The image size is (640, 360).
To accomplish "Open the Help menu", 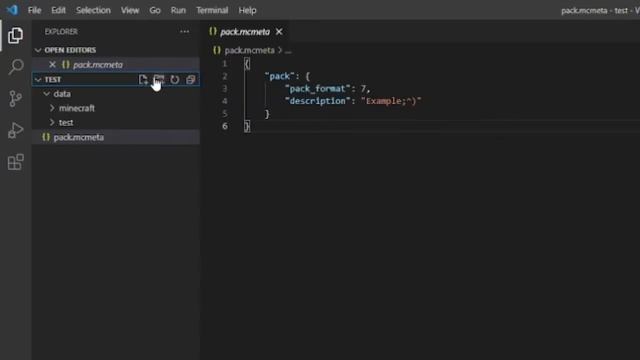I will 247,10.
